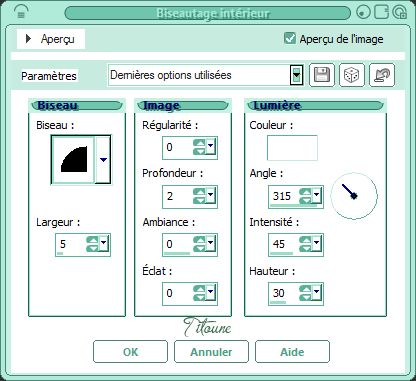Decrease Profondeur with the down arrow
Viewport: 416px width, 381px height.
click(199, 200)
